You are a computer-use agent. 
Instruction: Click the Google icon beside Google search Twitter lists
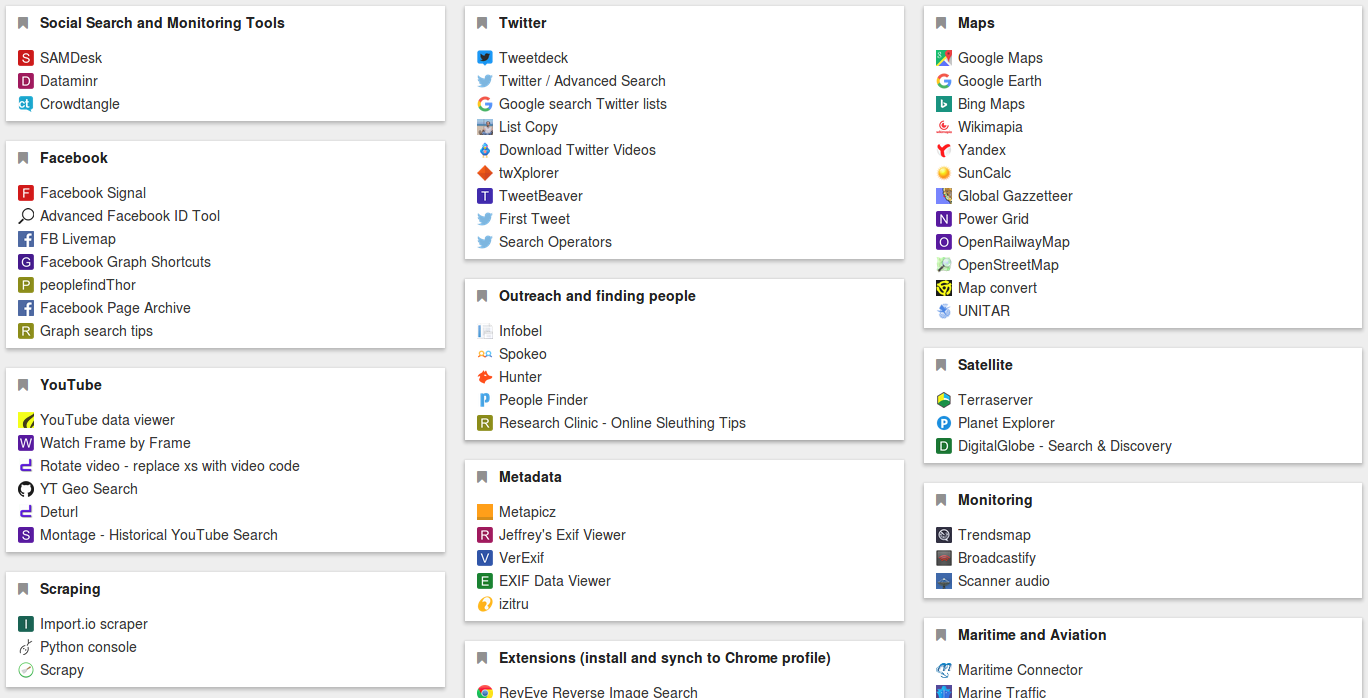(485, 104)
